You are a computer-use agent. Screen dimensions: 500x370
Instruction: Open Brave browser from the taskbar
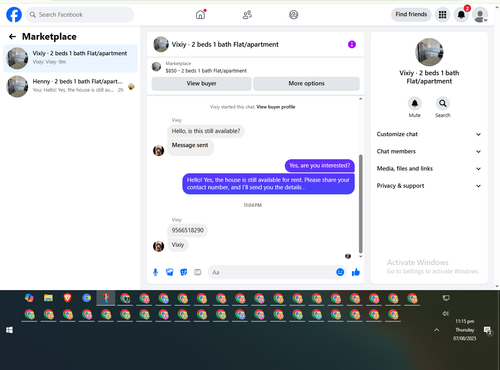click(68, 298)
